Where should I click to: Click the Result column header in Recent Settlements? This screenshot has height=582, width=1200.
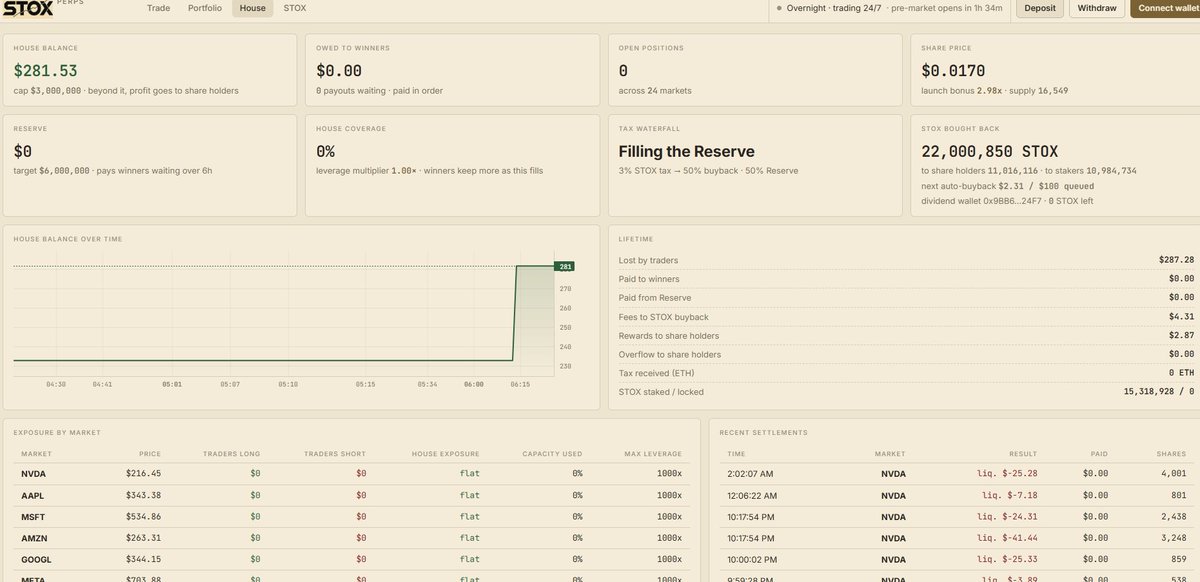pos(1023,454)
